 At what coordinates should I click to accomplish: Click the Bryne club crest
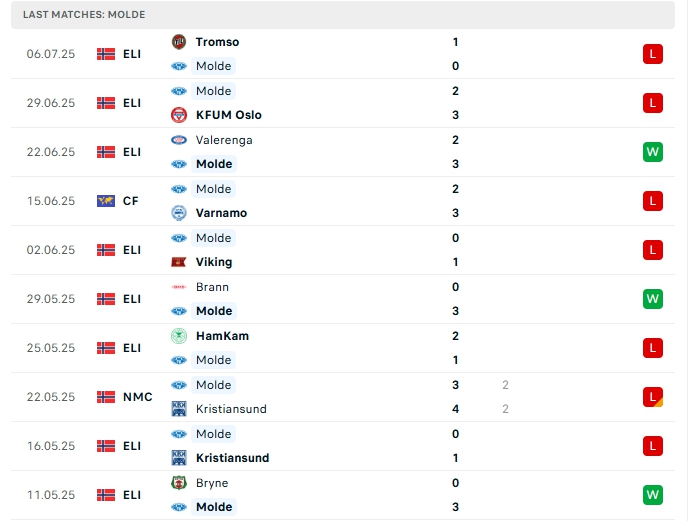click(x=179, y=483)
